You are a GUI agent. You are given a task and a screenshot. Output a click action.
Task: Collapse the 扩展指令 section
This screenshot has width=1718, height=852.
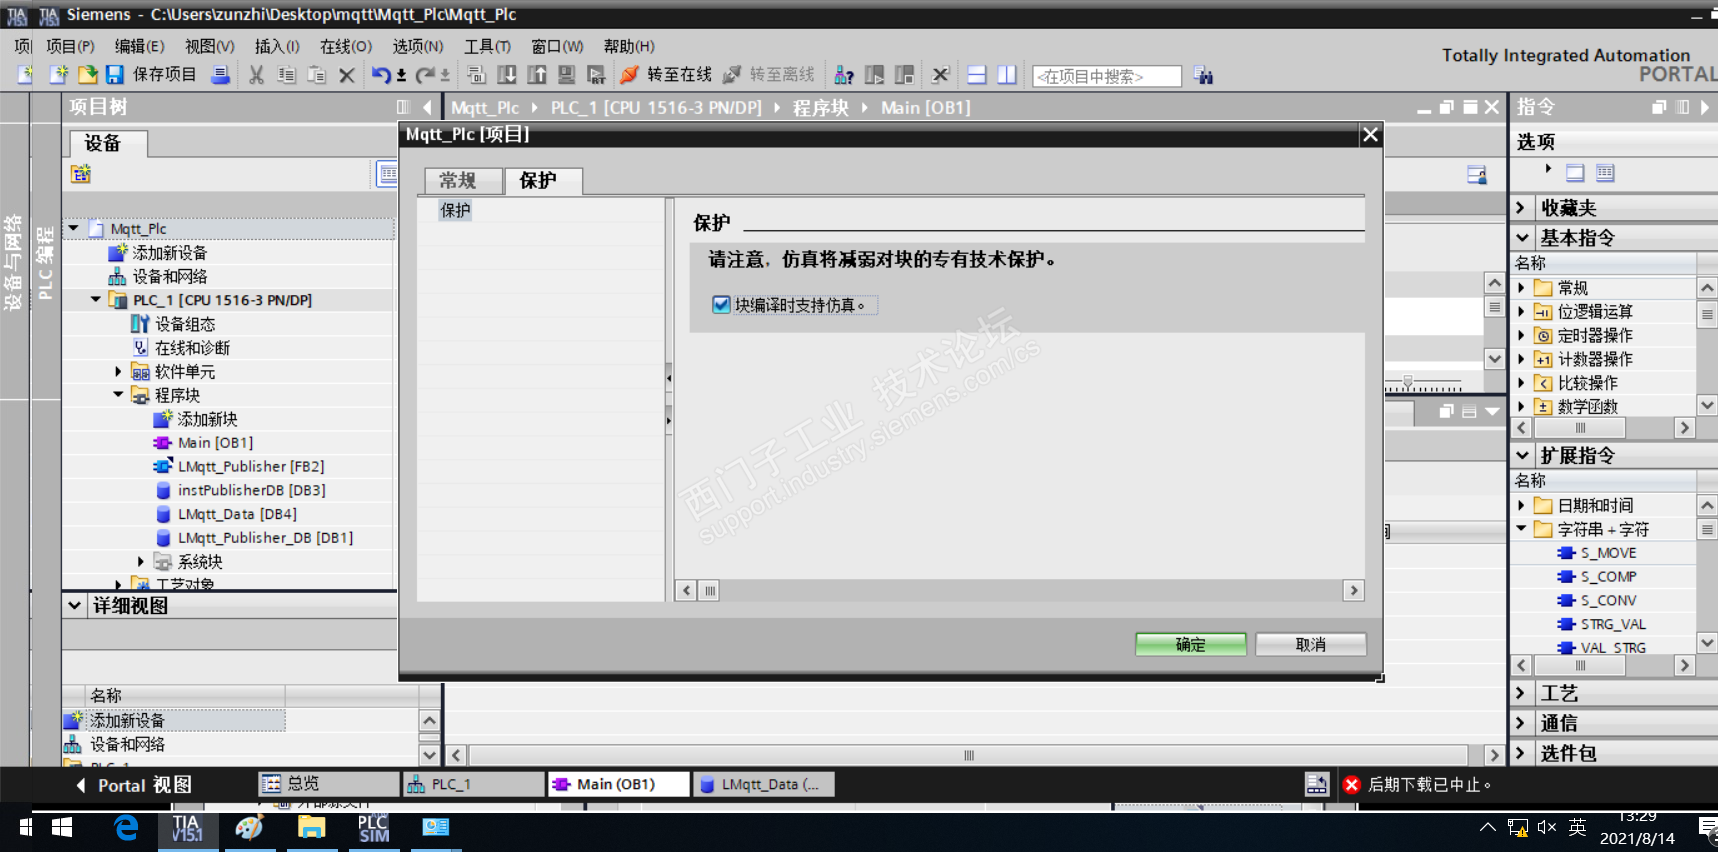(x=1522, y=456)
